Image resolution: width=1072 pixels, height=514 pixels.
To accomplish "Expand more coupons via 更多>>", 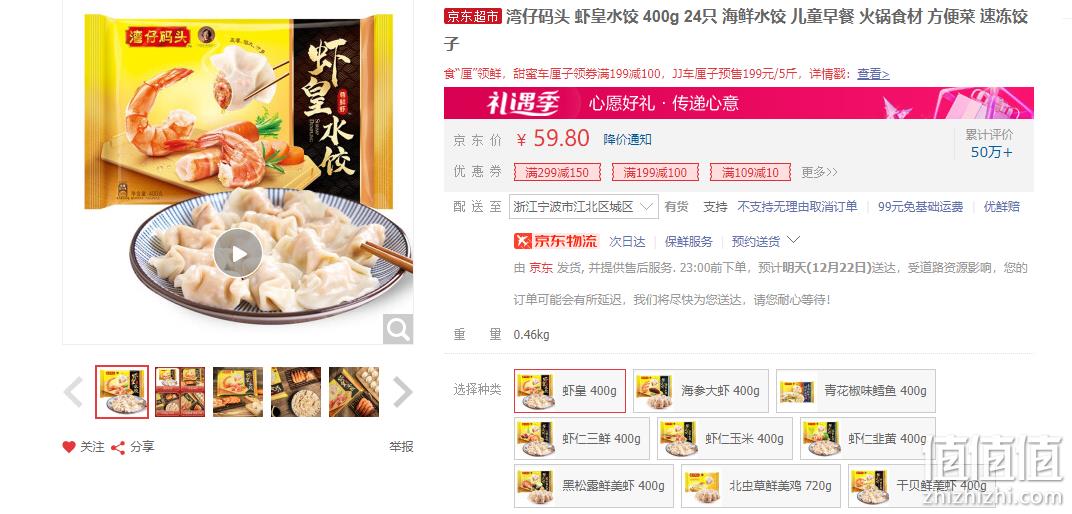I will pos(819,172).
